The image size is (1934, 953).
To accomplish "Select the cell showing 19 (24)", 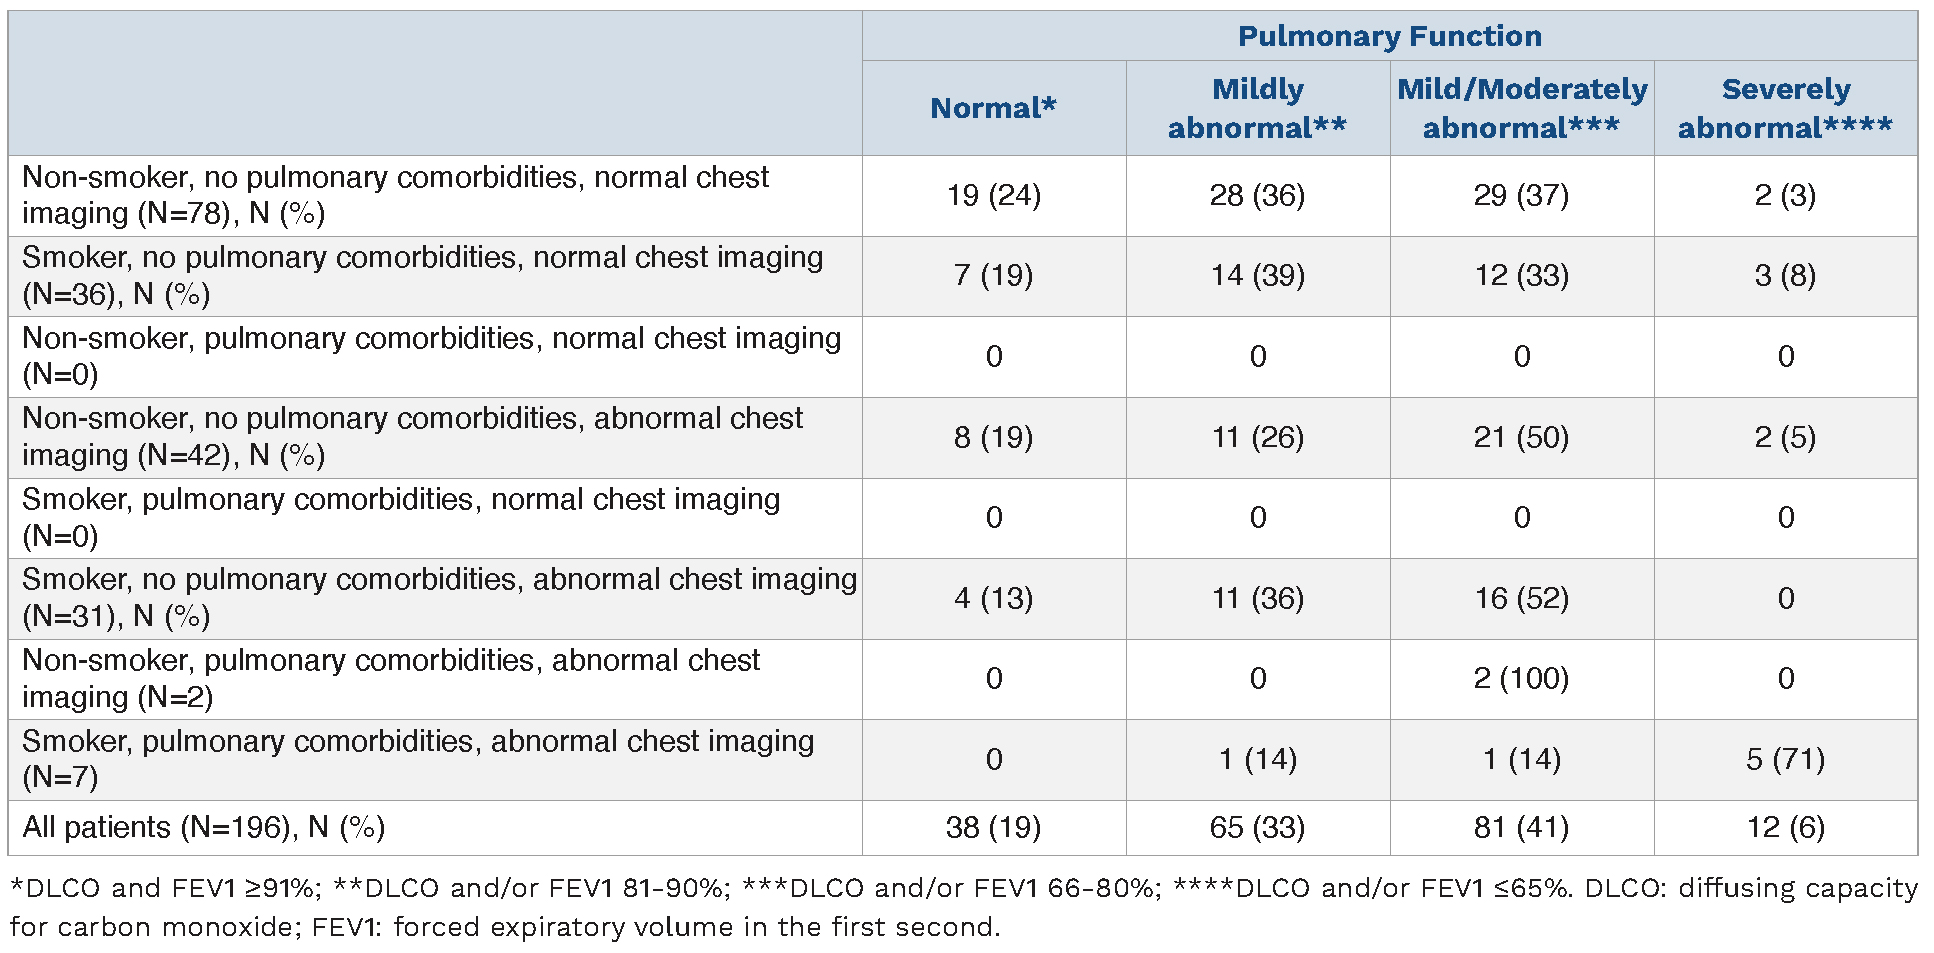I will tap(993, 195).
